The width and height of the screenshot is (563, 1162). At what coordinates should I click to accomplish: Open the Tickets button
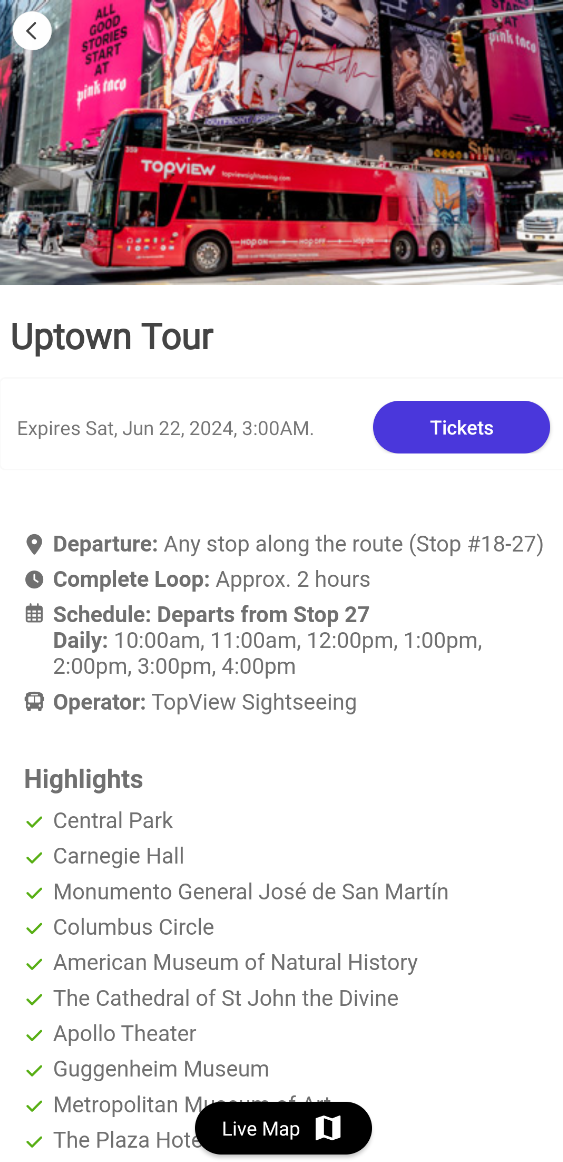point(461,428)
